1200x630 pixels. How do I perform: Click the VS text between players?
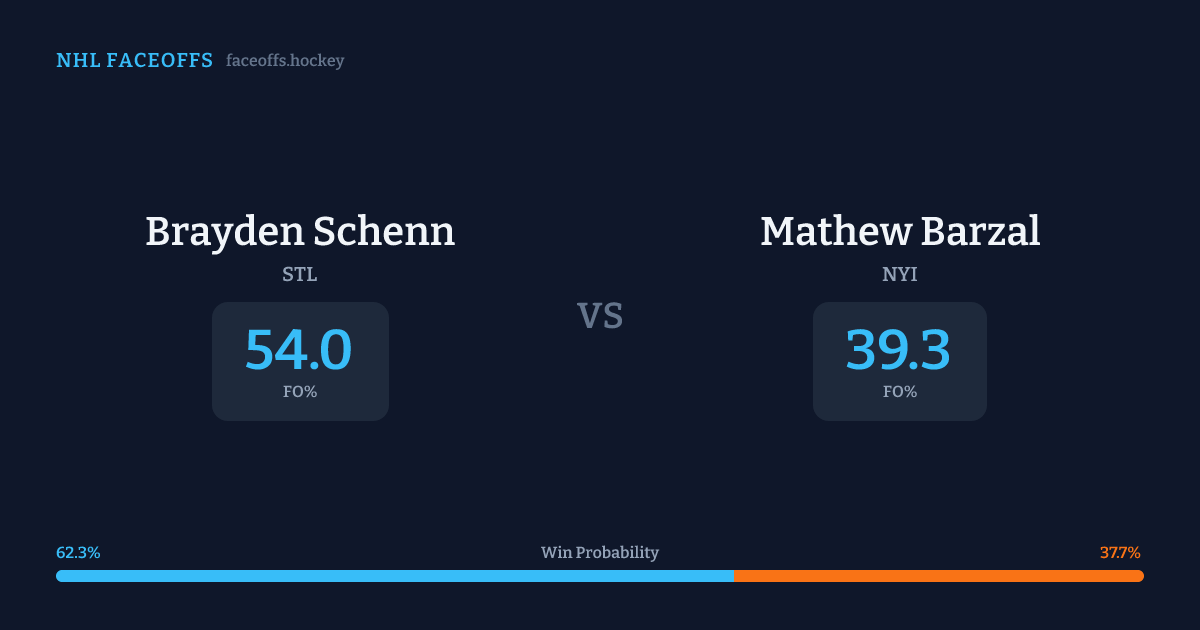600,316
